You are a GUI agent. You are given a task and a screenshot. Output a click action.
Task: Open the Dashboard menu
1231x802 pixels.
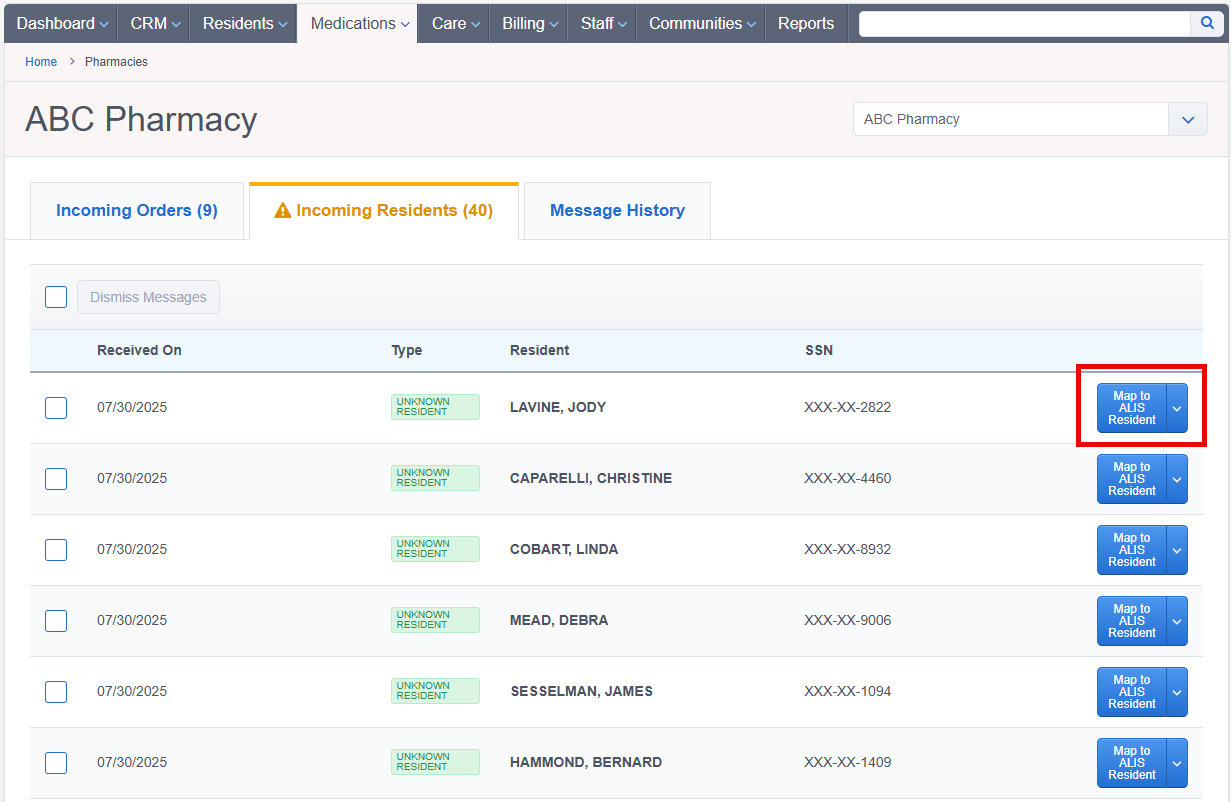point(62,23)
